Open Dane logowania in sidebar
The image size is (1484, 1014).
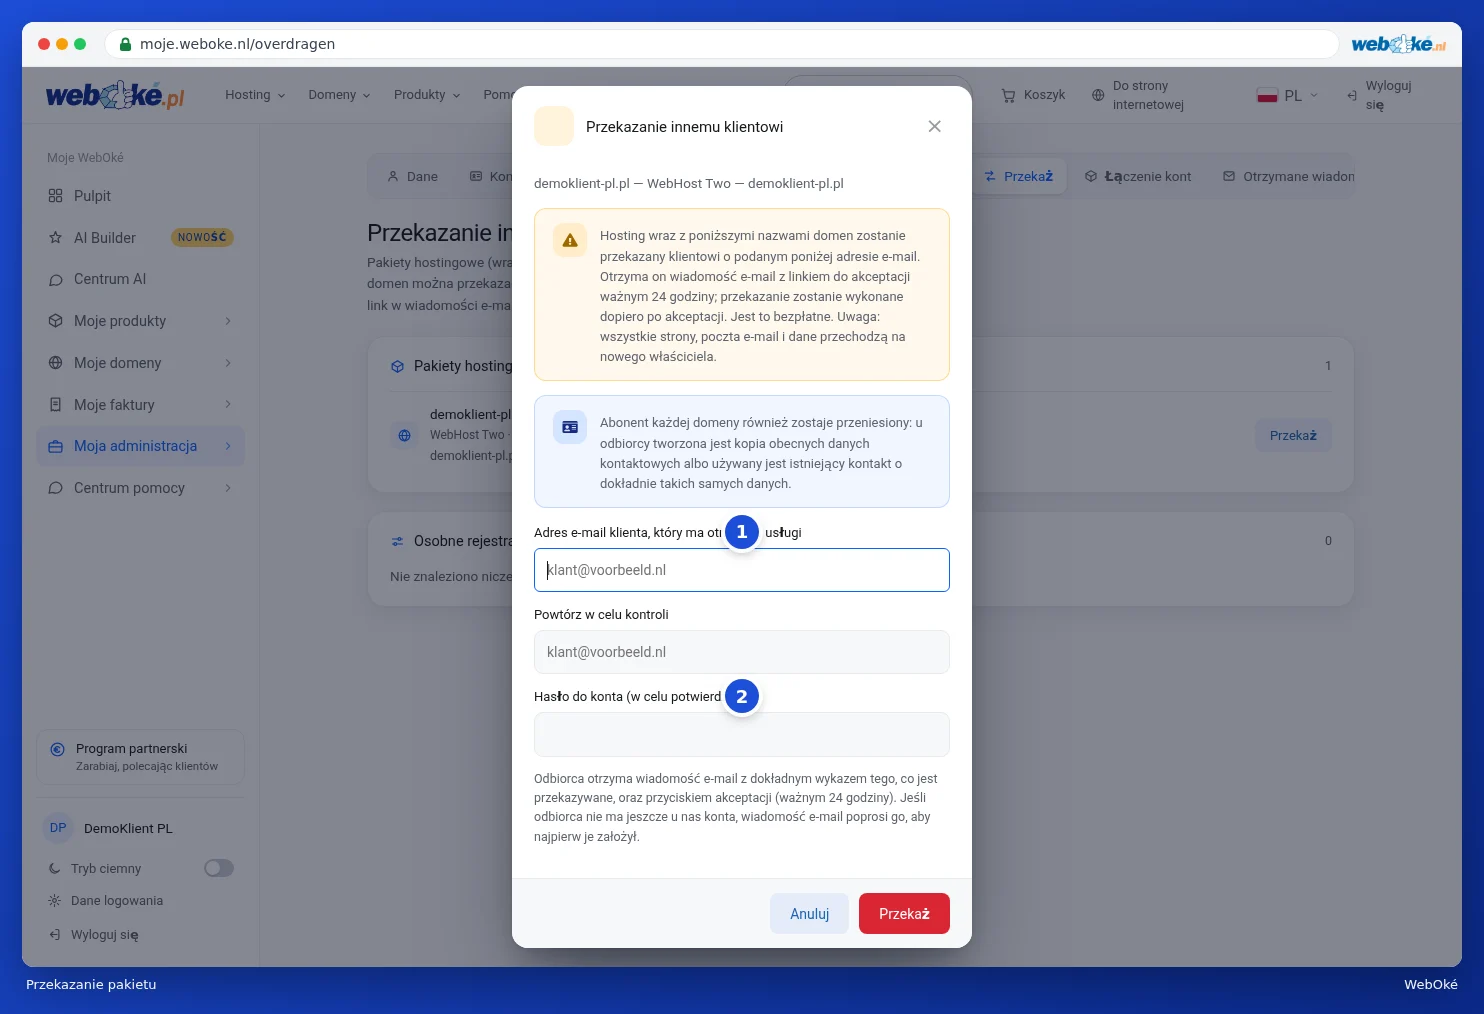(x=117, y=901)
